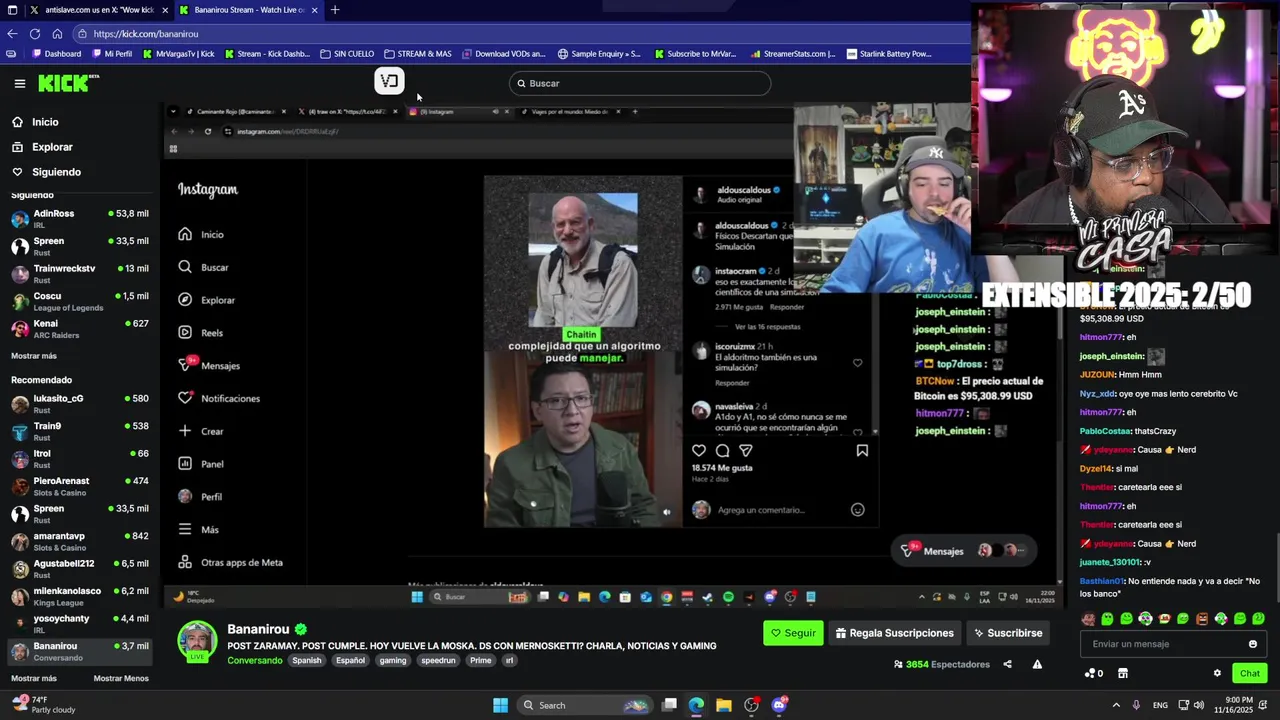Collapse recommended list with Mostrar Menos

(x=121, y=678)
